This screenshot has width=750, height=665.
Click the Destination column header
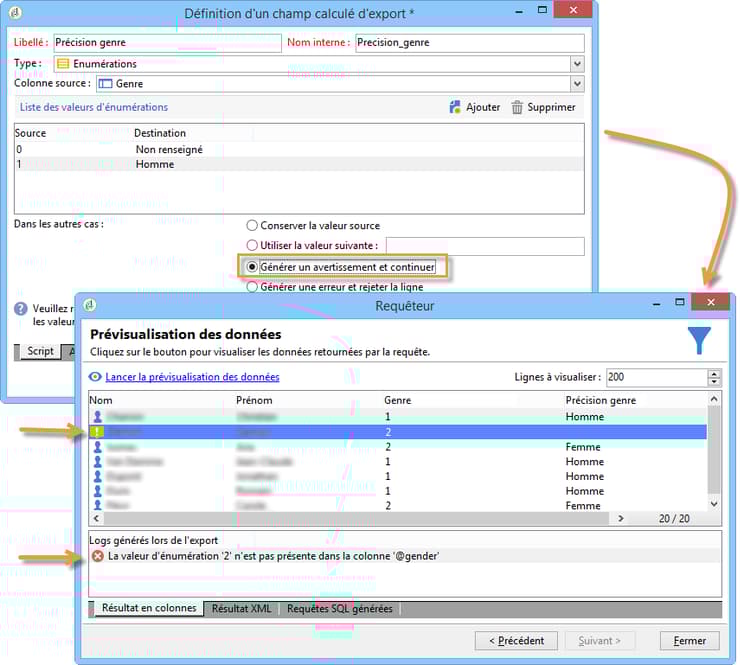160,133
